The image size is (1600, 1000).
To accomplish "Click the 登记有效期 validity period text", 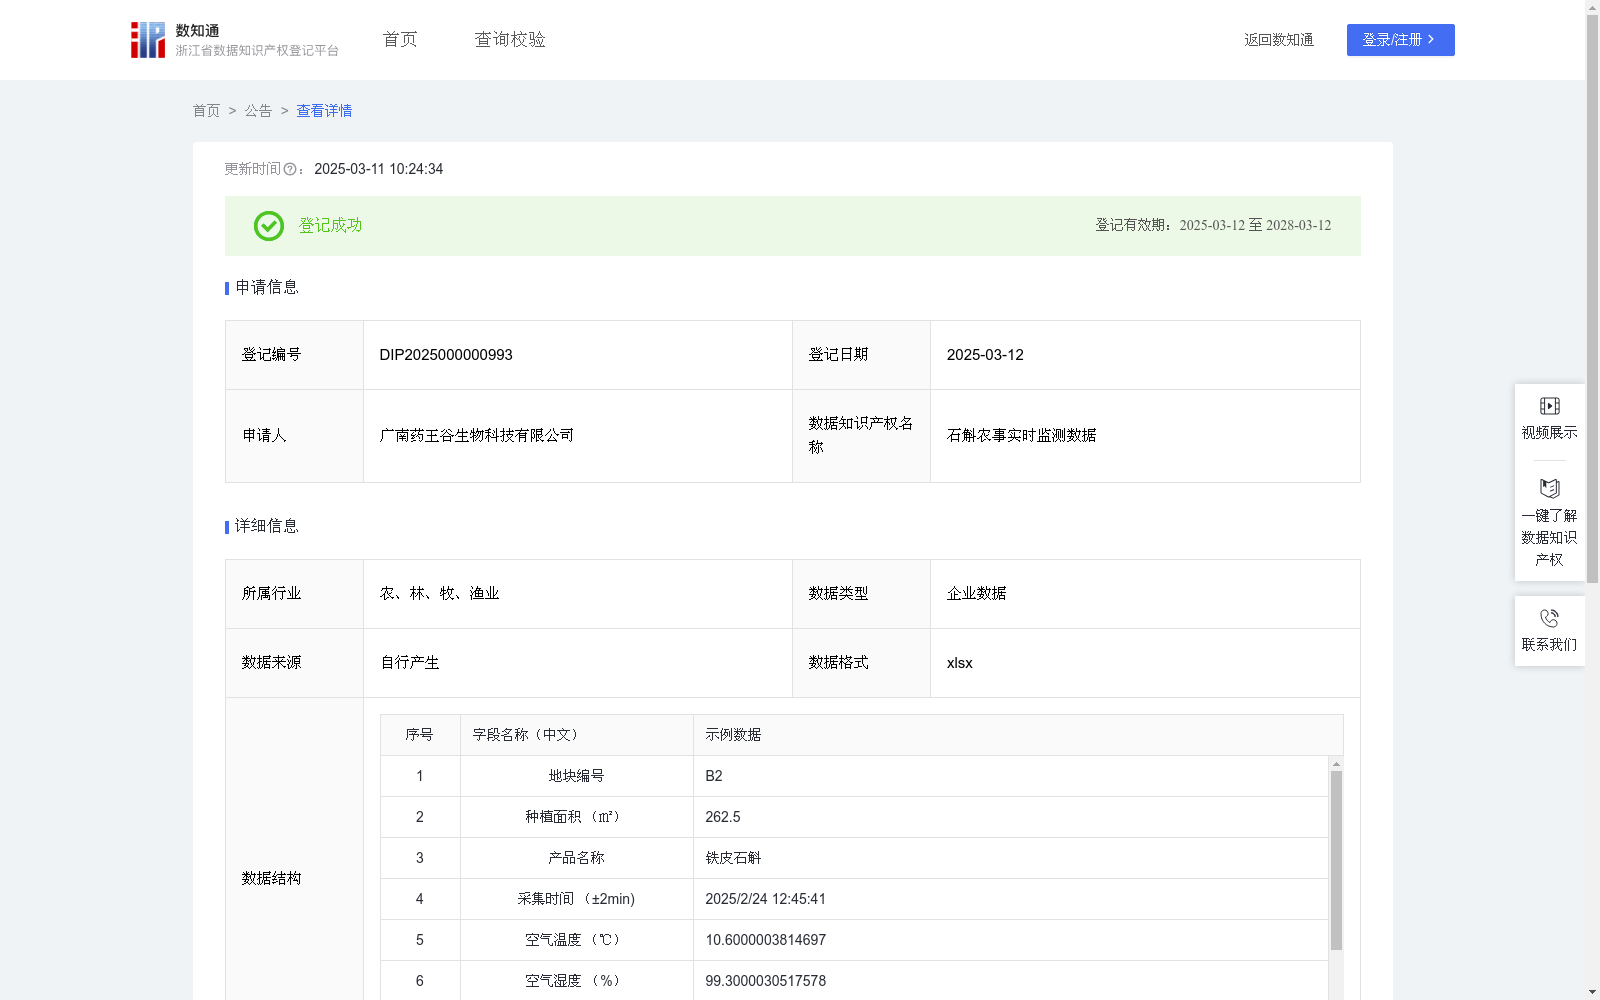I will pyautogui.click(x=1213, y=226).
